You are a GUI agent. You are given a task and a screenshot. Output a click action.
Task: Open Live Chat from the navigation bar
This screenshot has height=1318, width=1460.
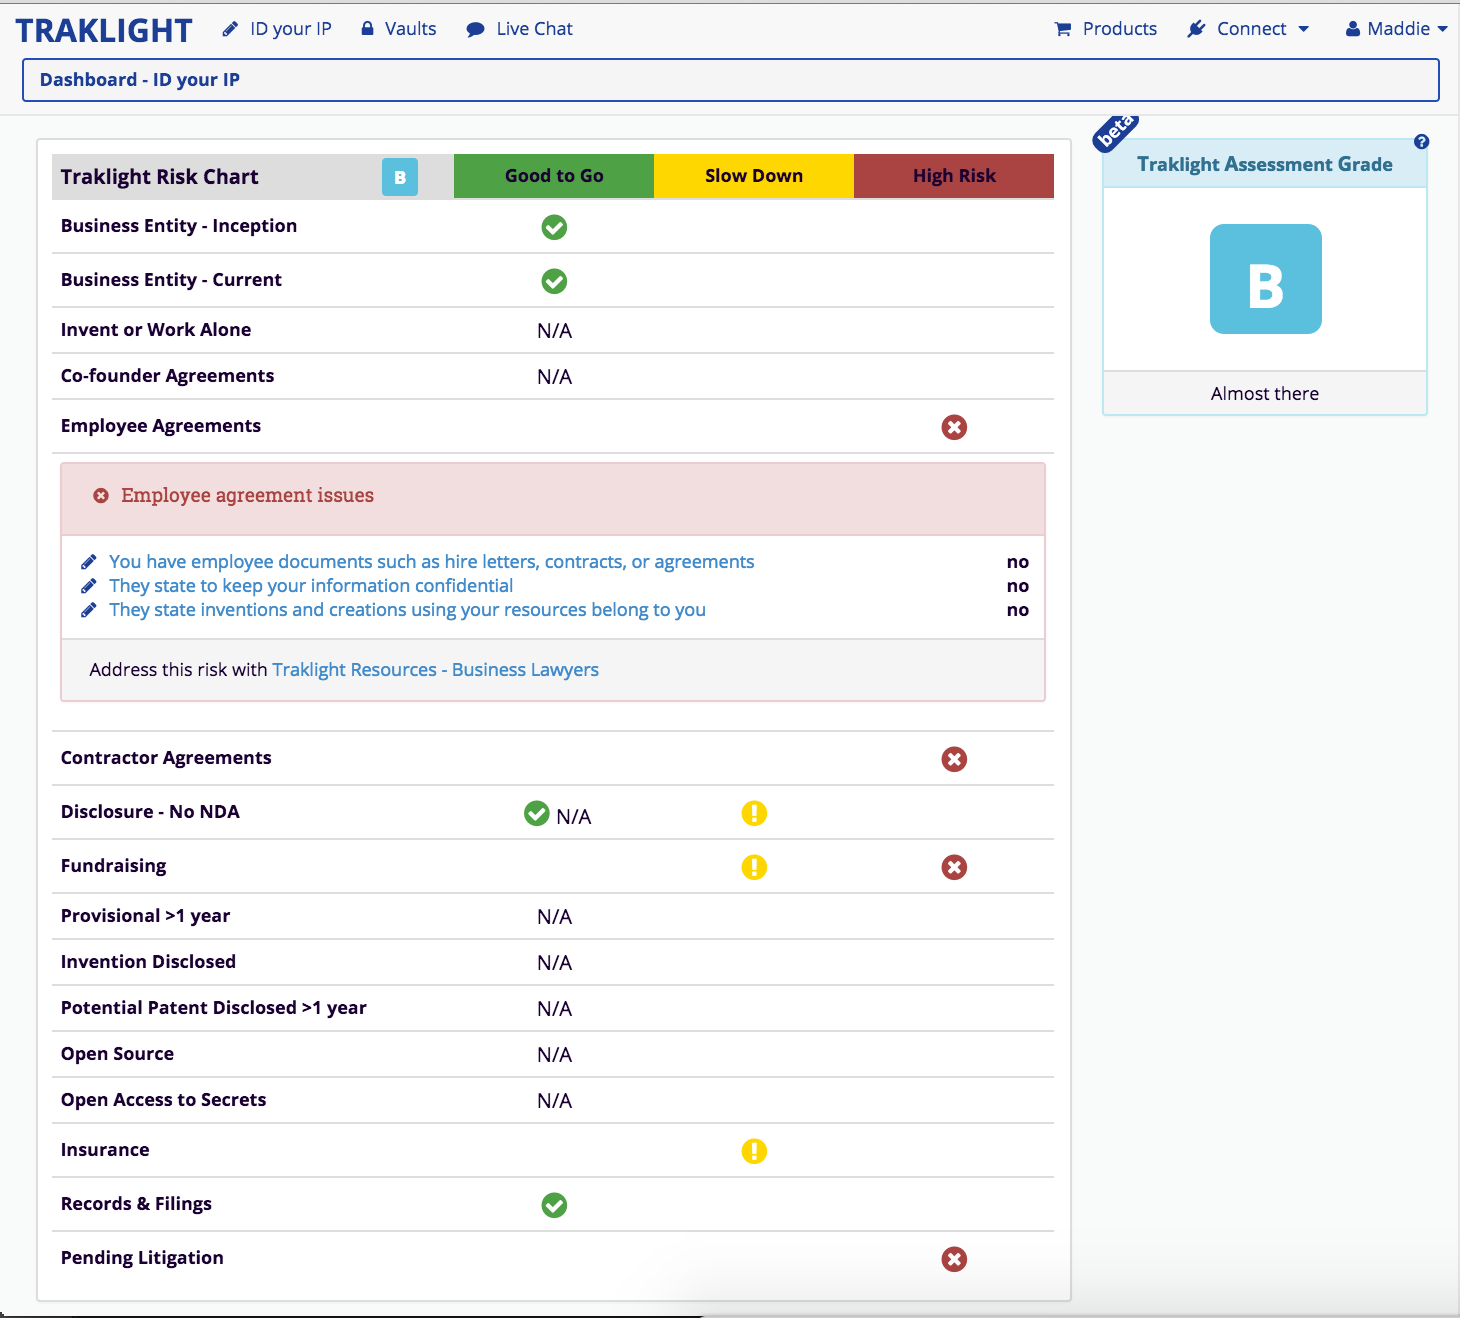(x=520, y=29)
